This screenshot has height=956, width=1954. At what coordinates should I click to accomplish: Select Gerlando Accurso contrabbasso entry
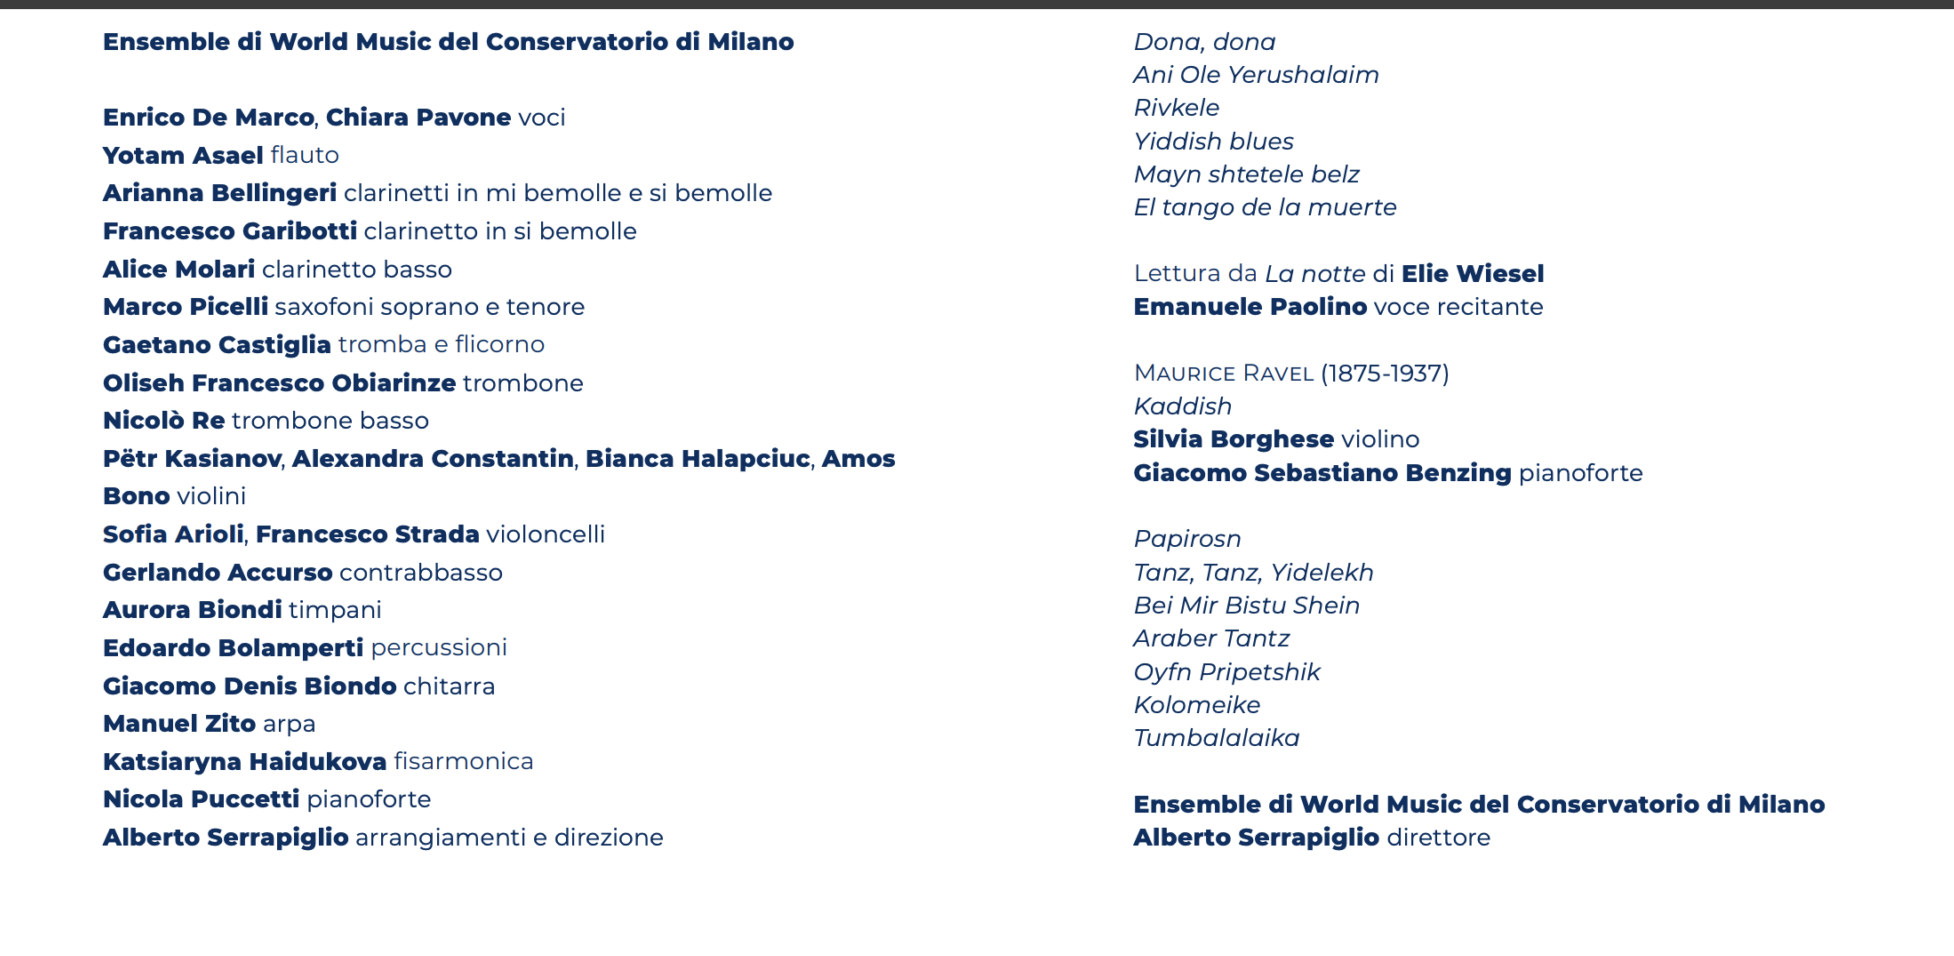click(x=302, y=573)
